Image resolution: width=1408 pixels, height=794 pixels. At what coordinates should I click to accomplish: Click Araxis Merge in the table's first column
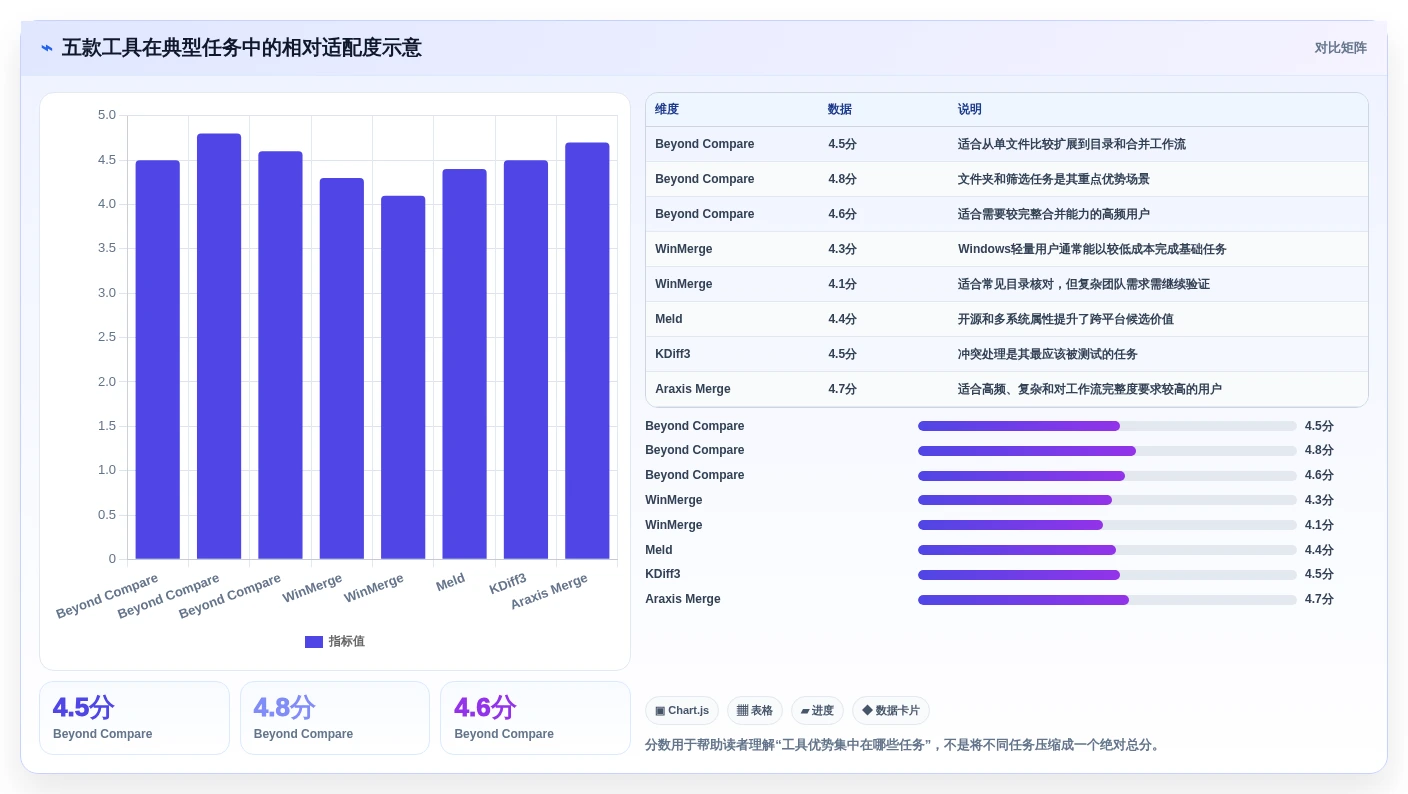pos(693,389)
